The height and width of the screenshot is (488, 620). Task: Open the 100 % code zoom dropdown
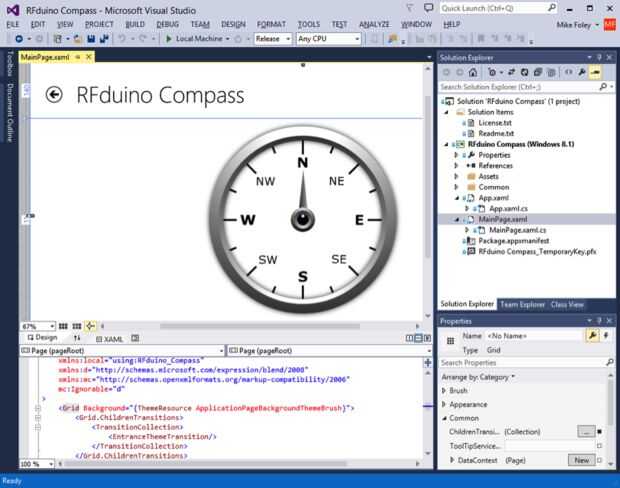click(x=37, y=463)
